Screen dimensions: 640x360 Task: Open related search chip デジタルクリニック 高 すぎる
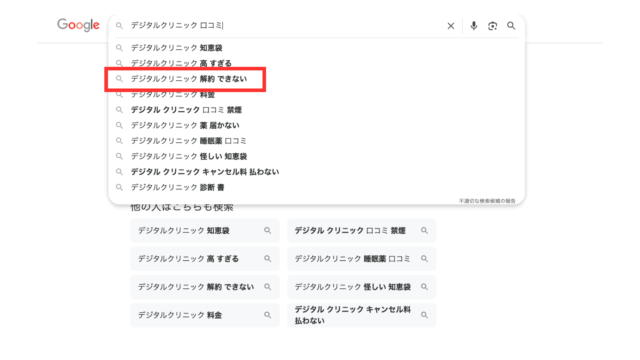(x=205, y=259)
